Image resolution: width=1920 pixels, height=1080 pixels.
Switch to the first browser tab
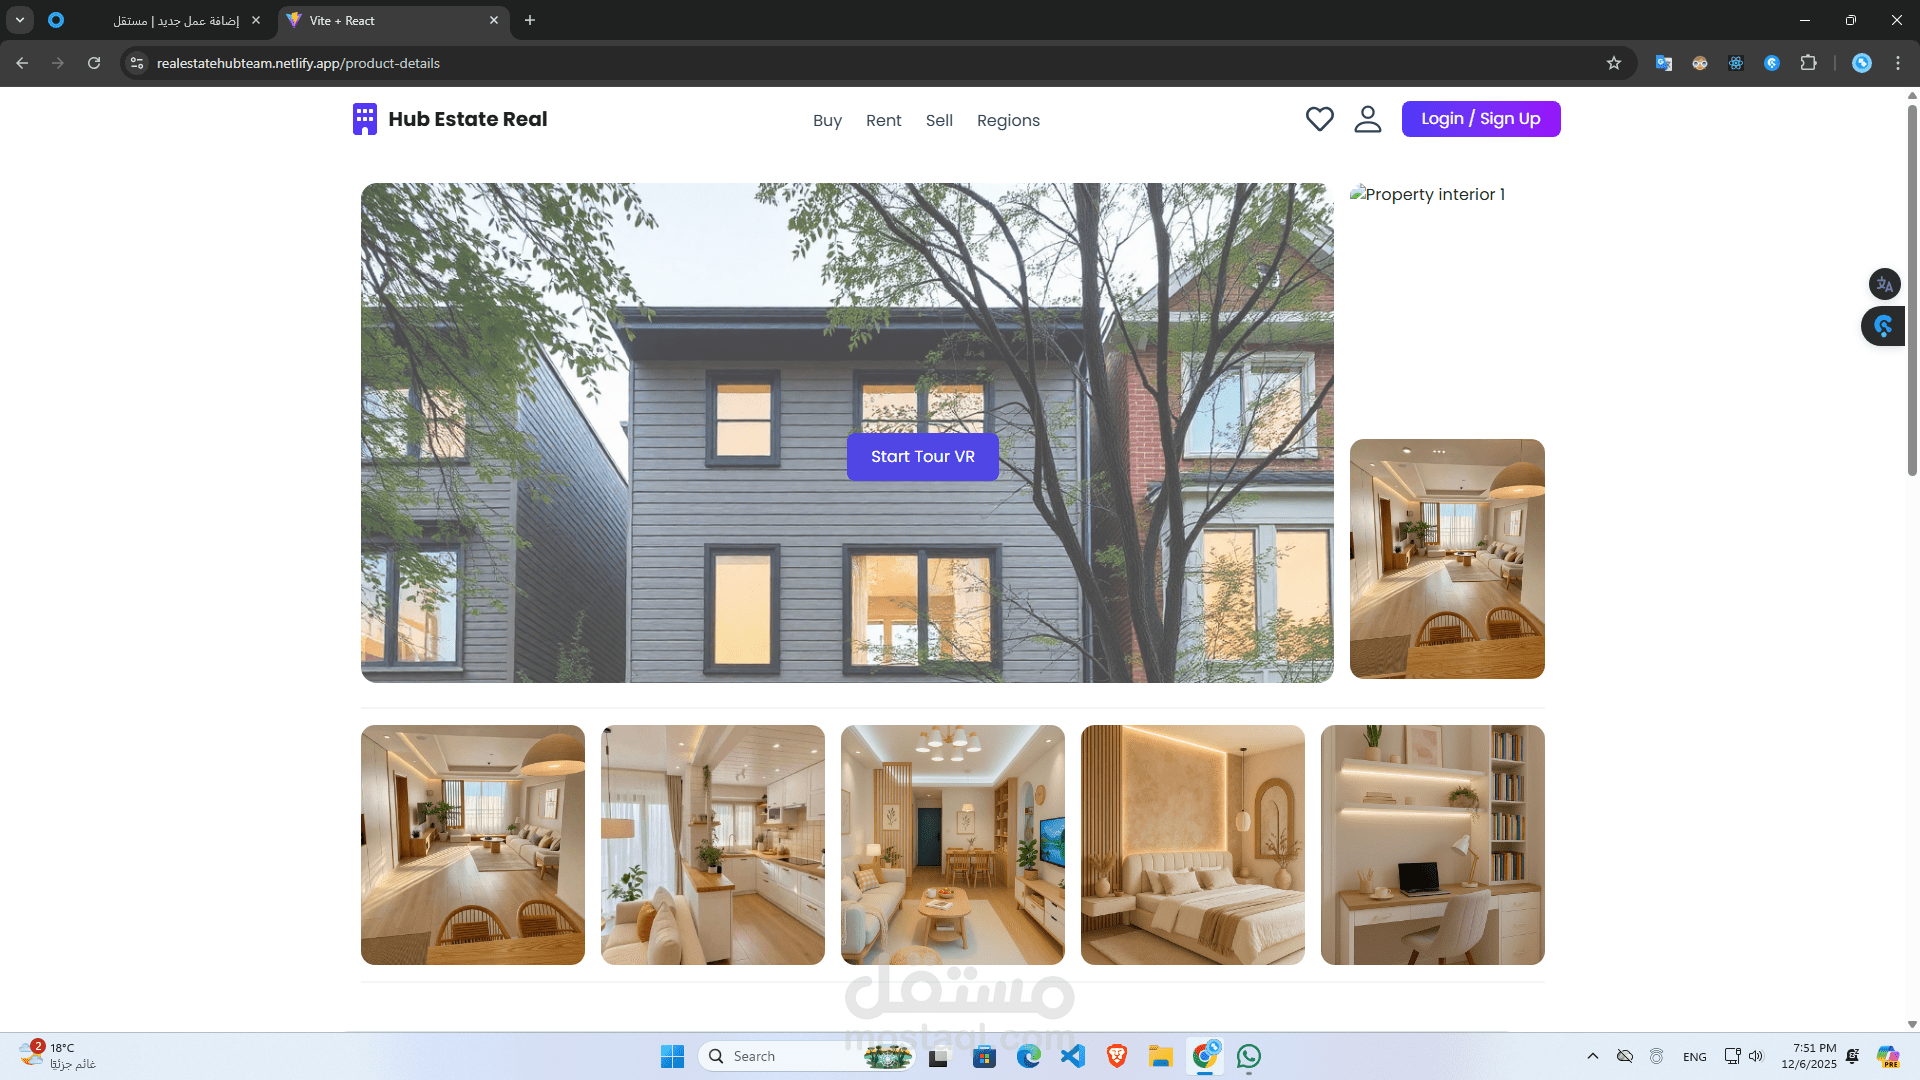tap(175, 20)
